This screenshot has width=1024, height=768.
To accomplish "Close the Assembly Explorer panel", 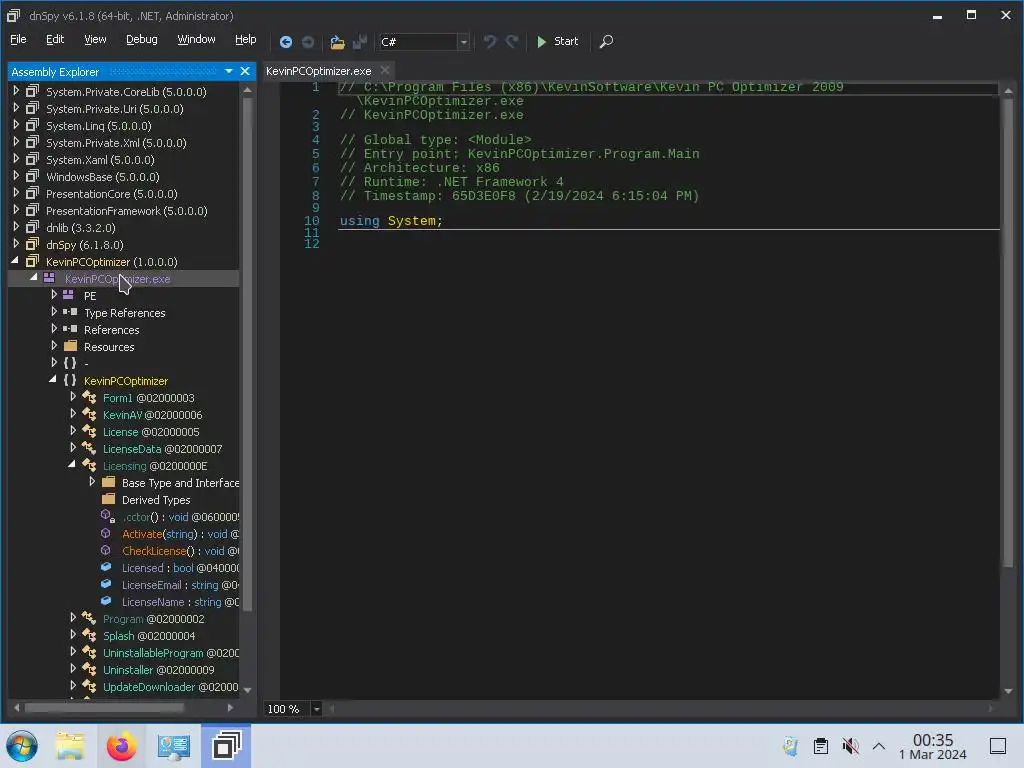I will tap(245, 71).
